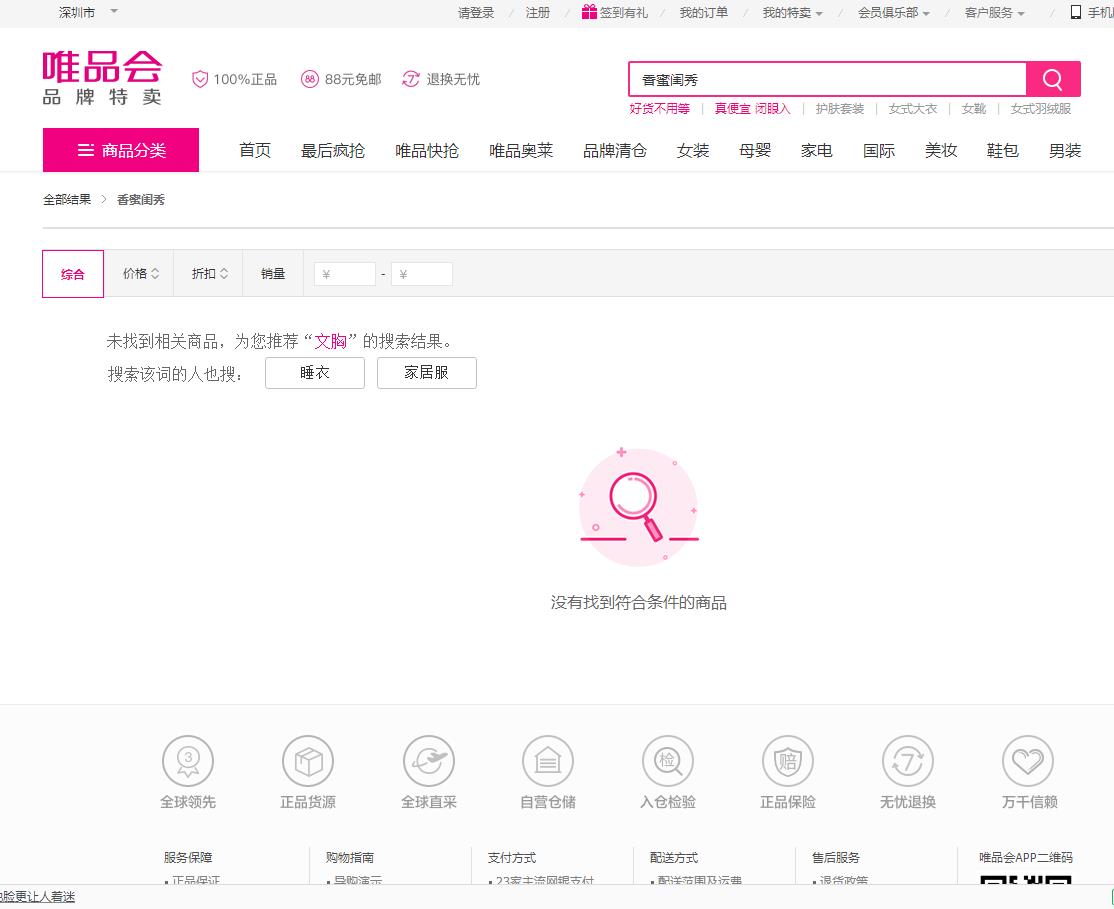
Task: Click the 自营仓储 warehouse icon
Action: click(x=548, y=760)
